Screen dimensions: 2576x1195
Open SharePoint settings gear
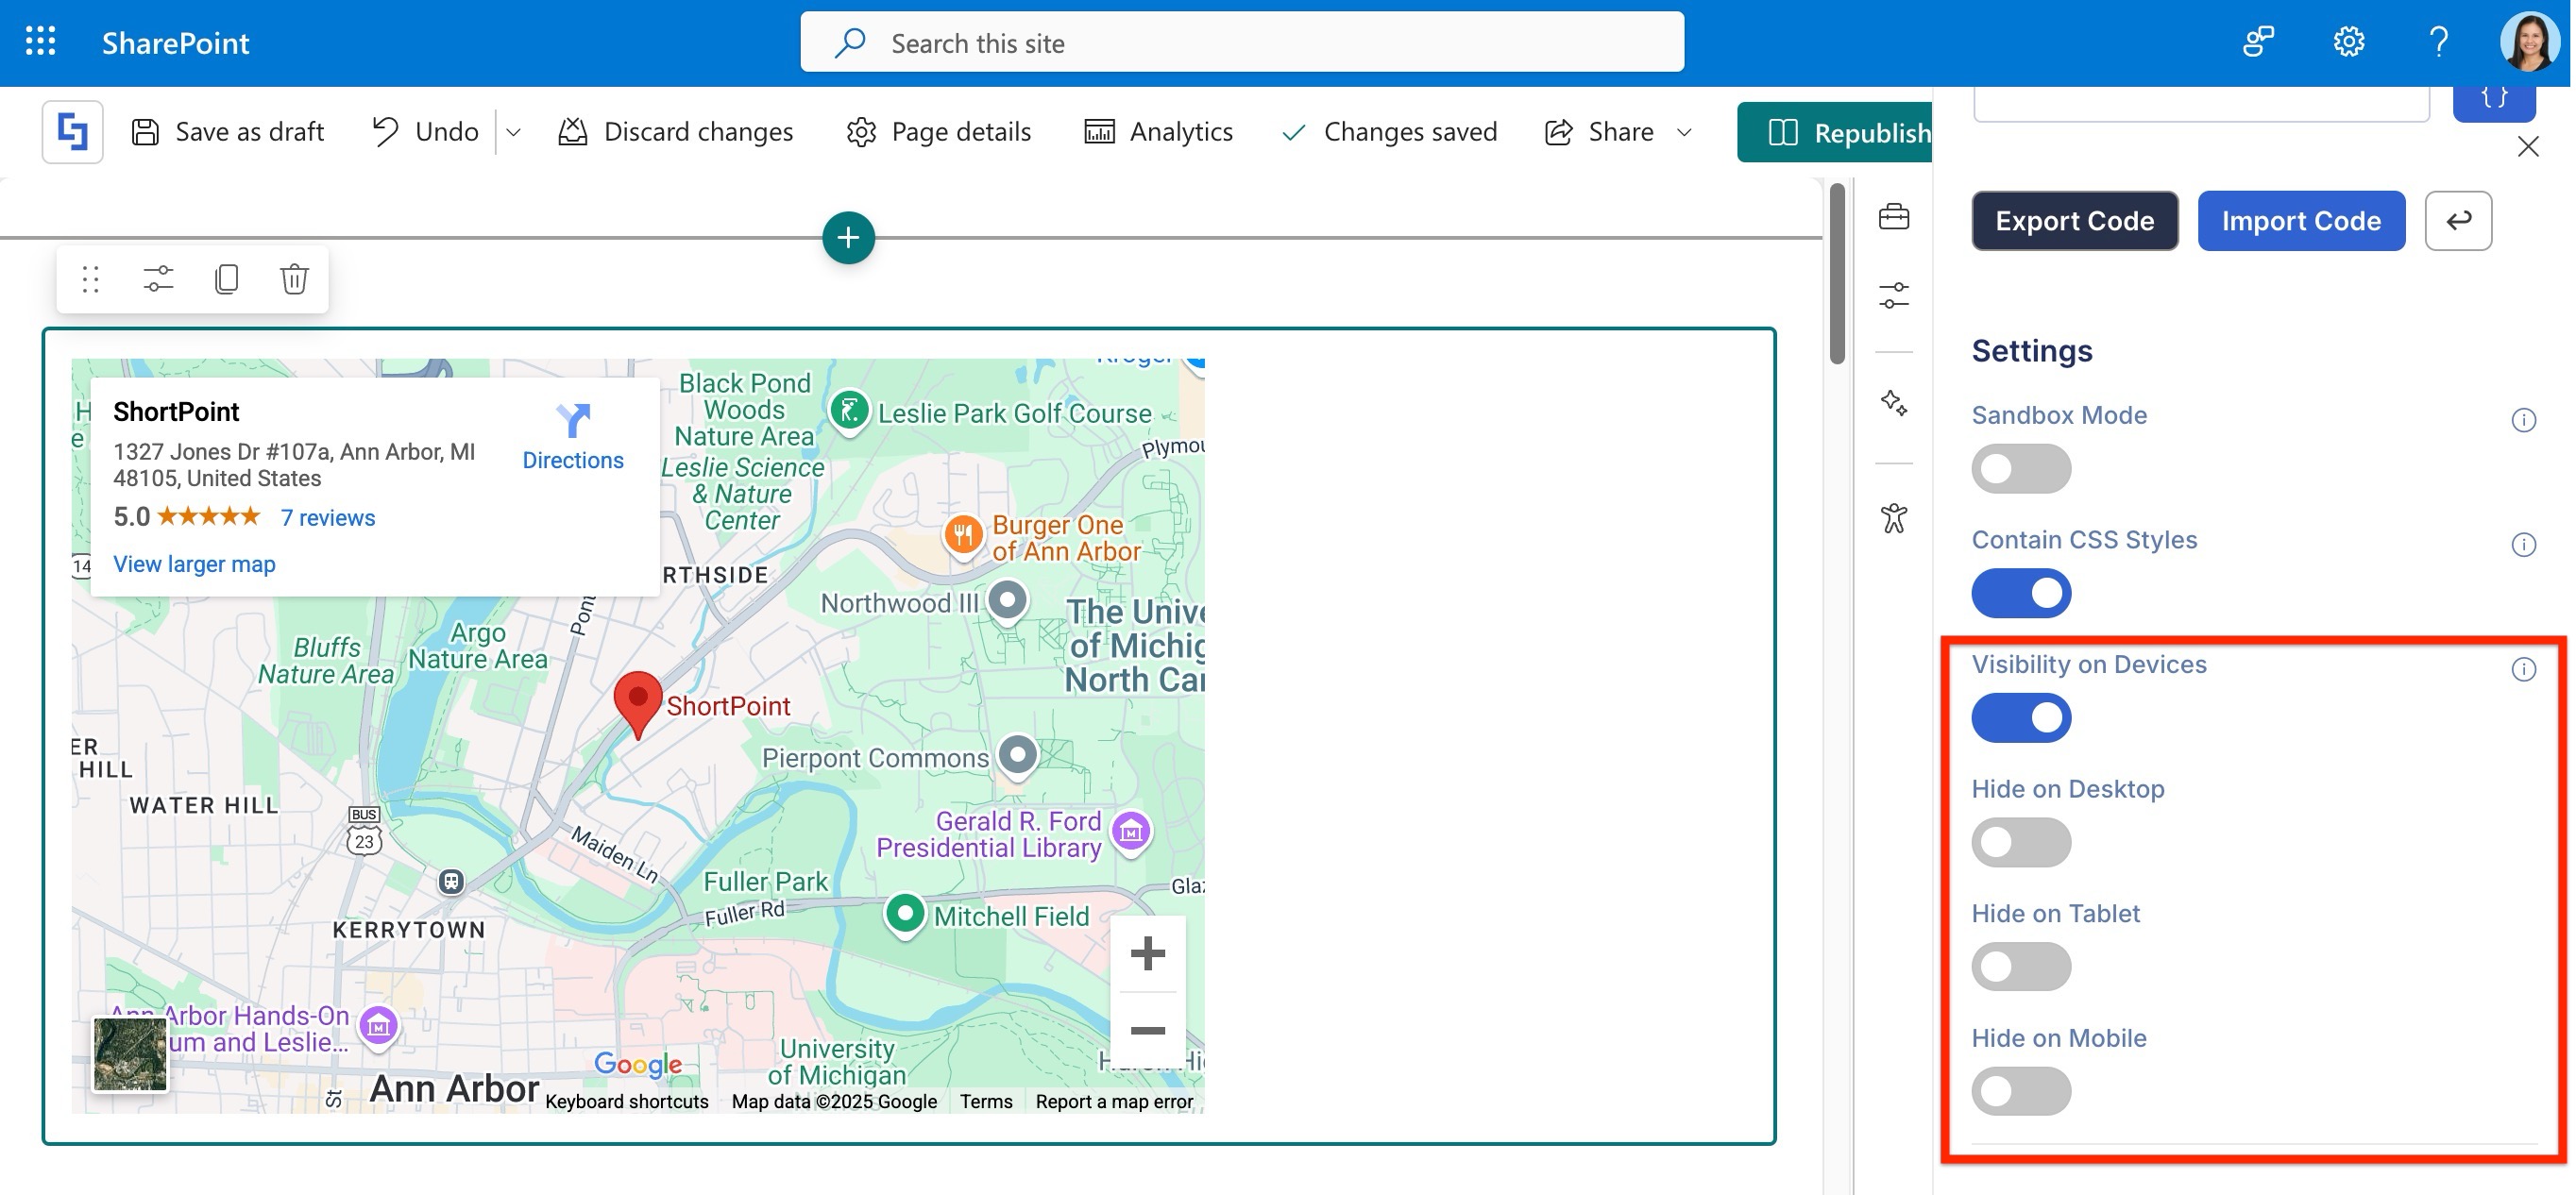click(2348, 42)
